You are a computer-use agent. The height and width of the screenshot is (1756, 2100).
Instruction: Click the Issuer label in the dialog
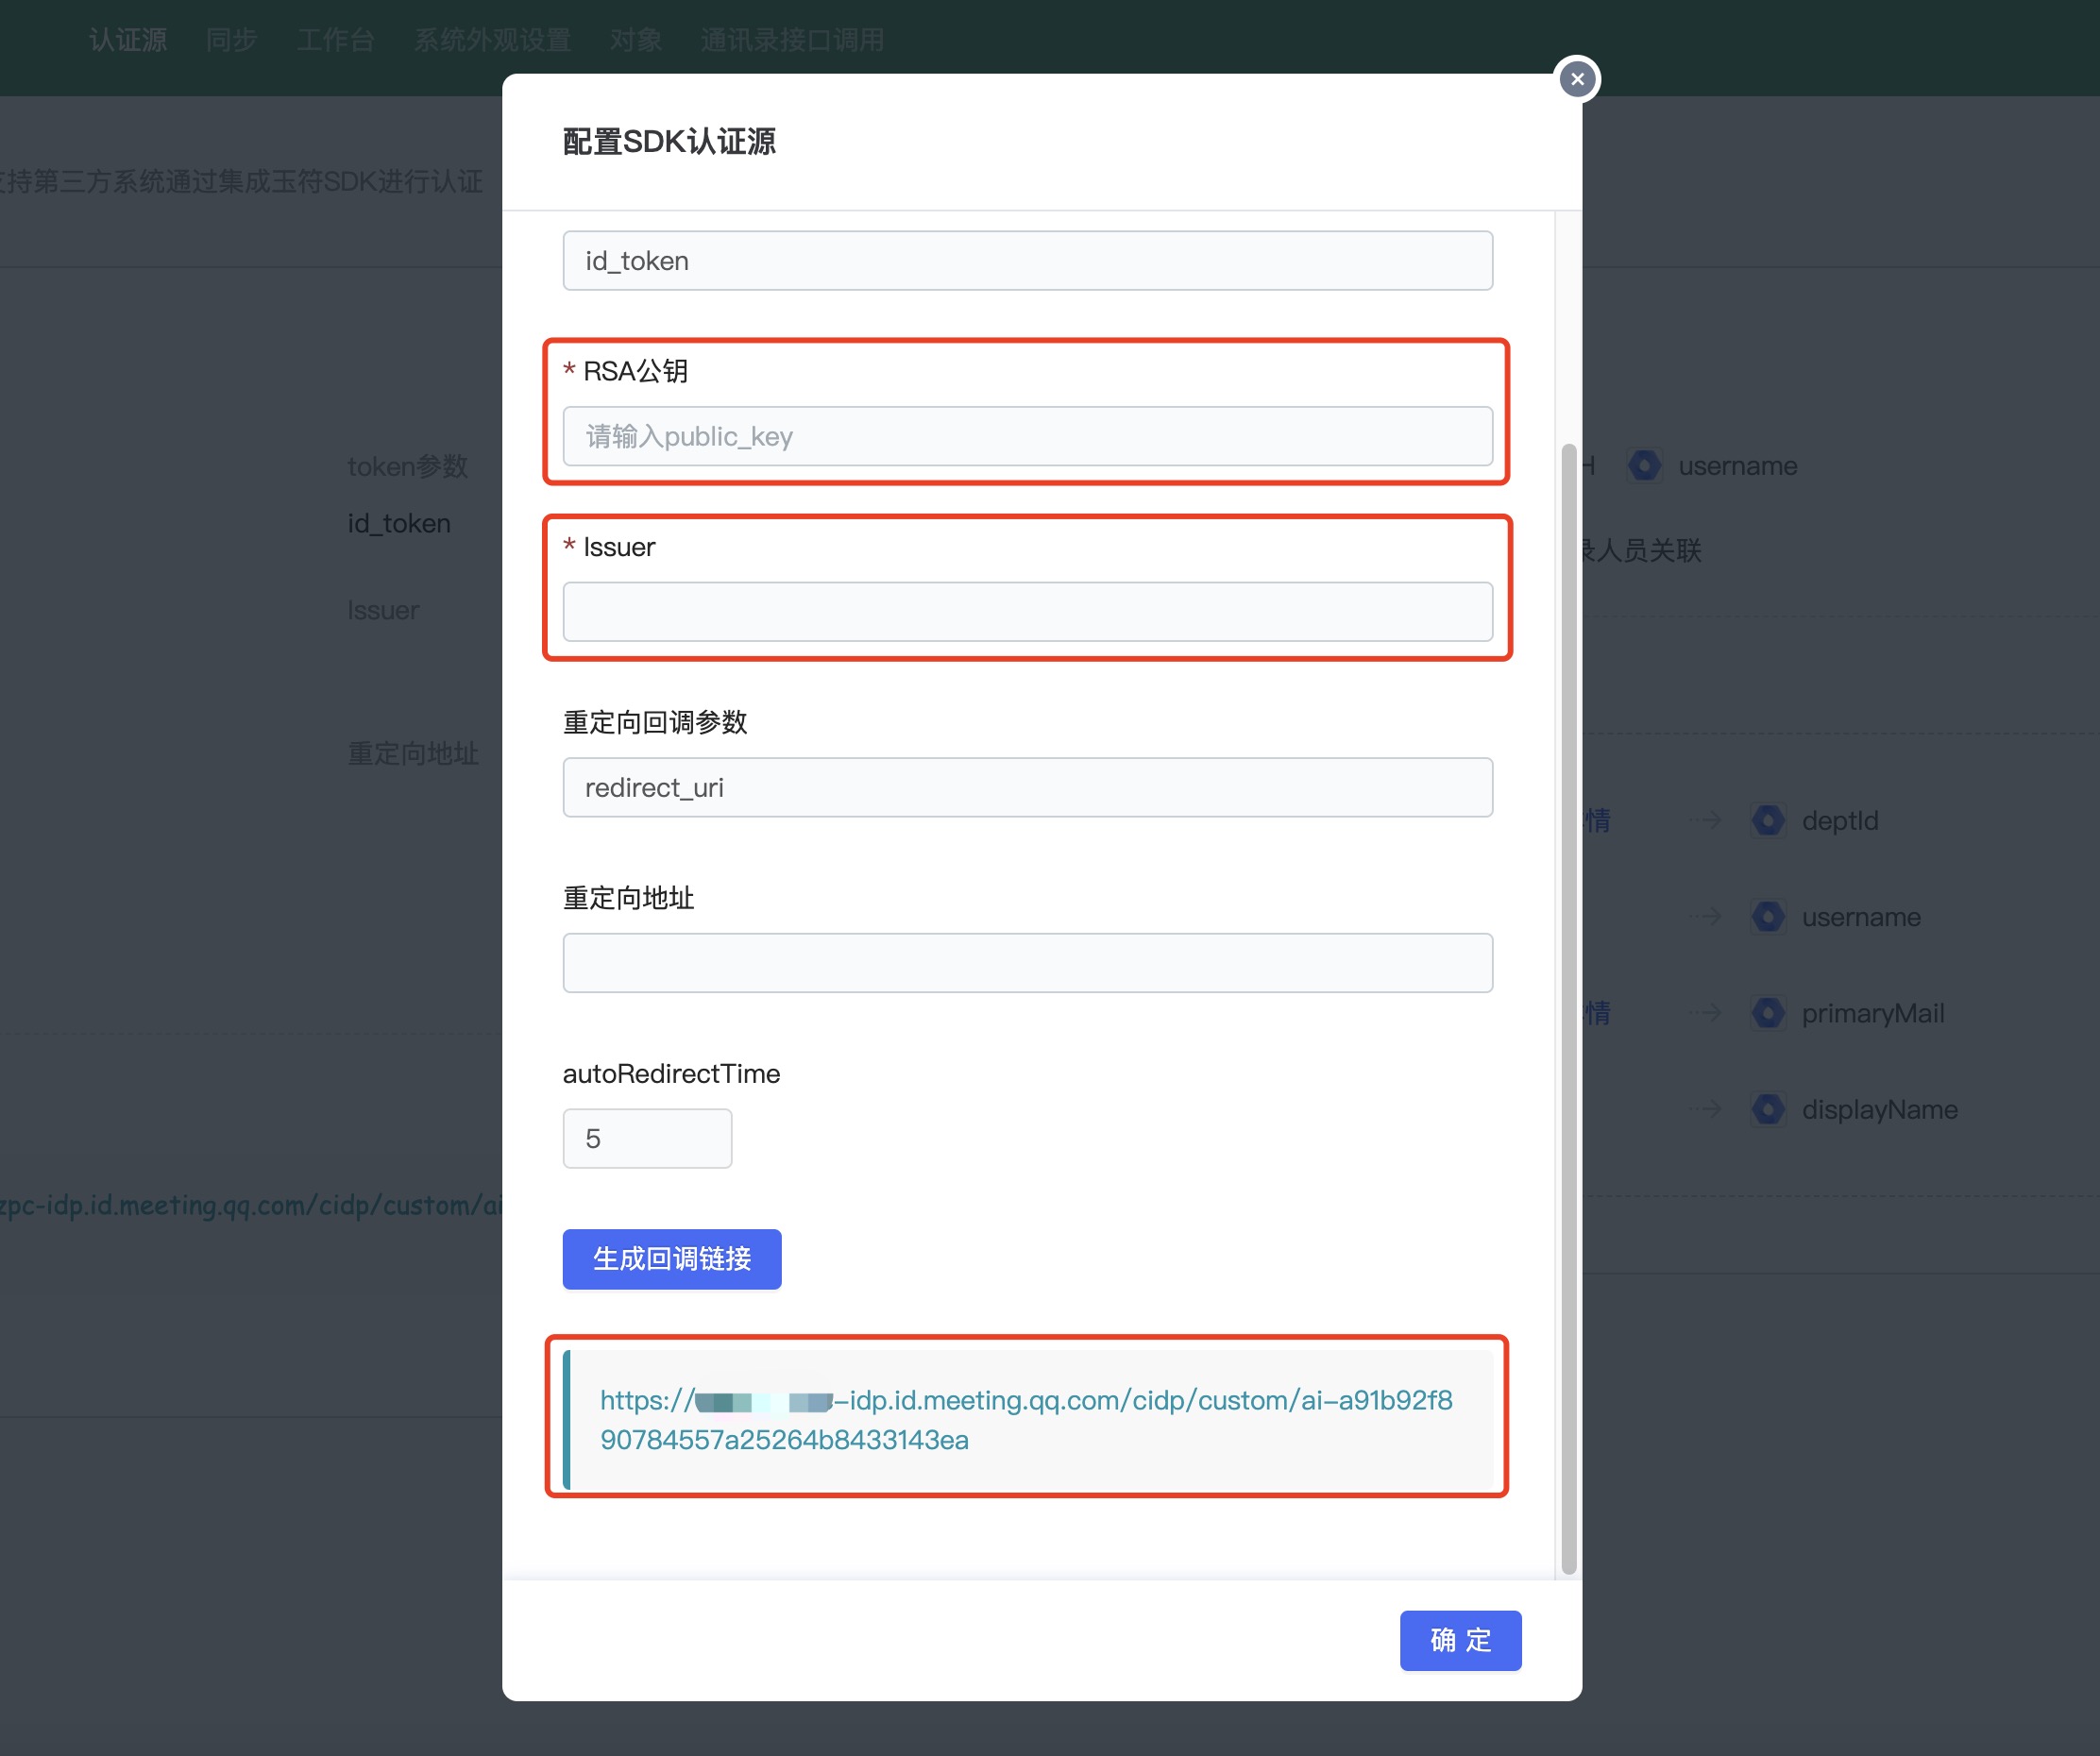619,547
